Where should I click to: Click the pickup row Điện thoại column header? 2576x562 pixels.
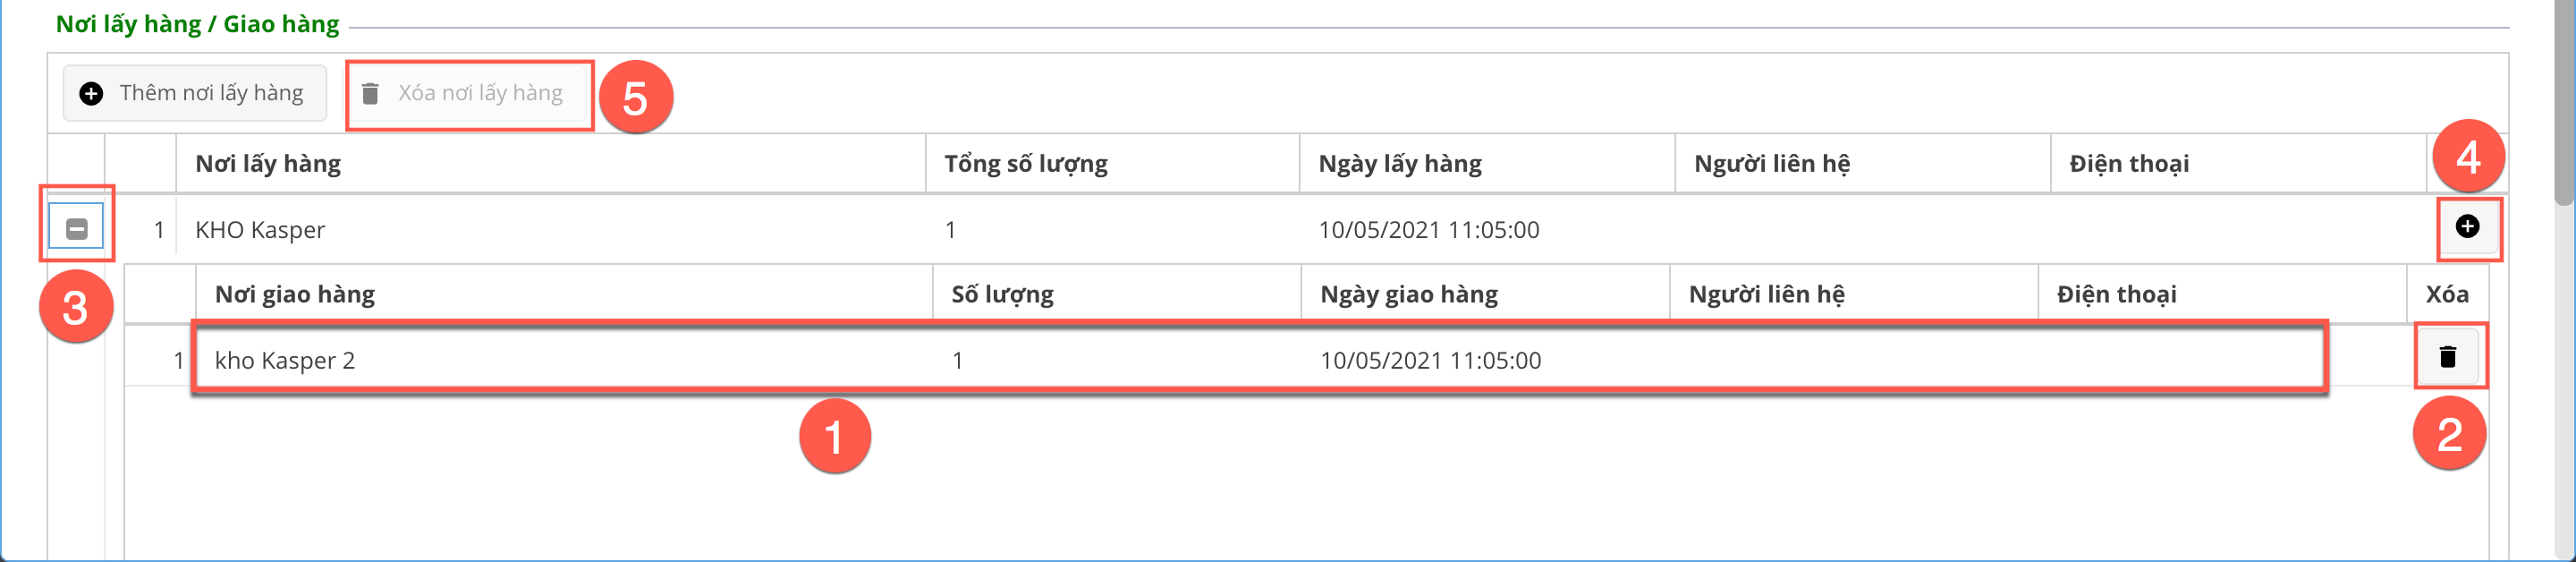coord(2129,164)
